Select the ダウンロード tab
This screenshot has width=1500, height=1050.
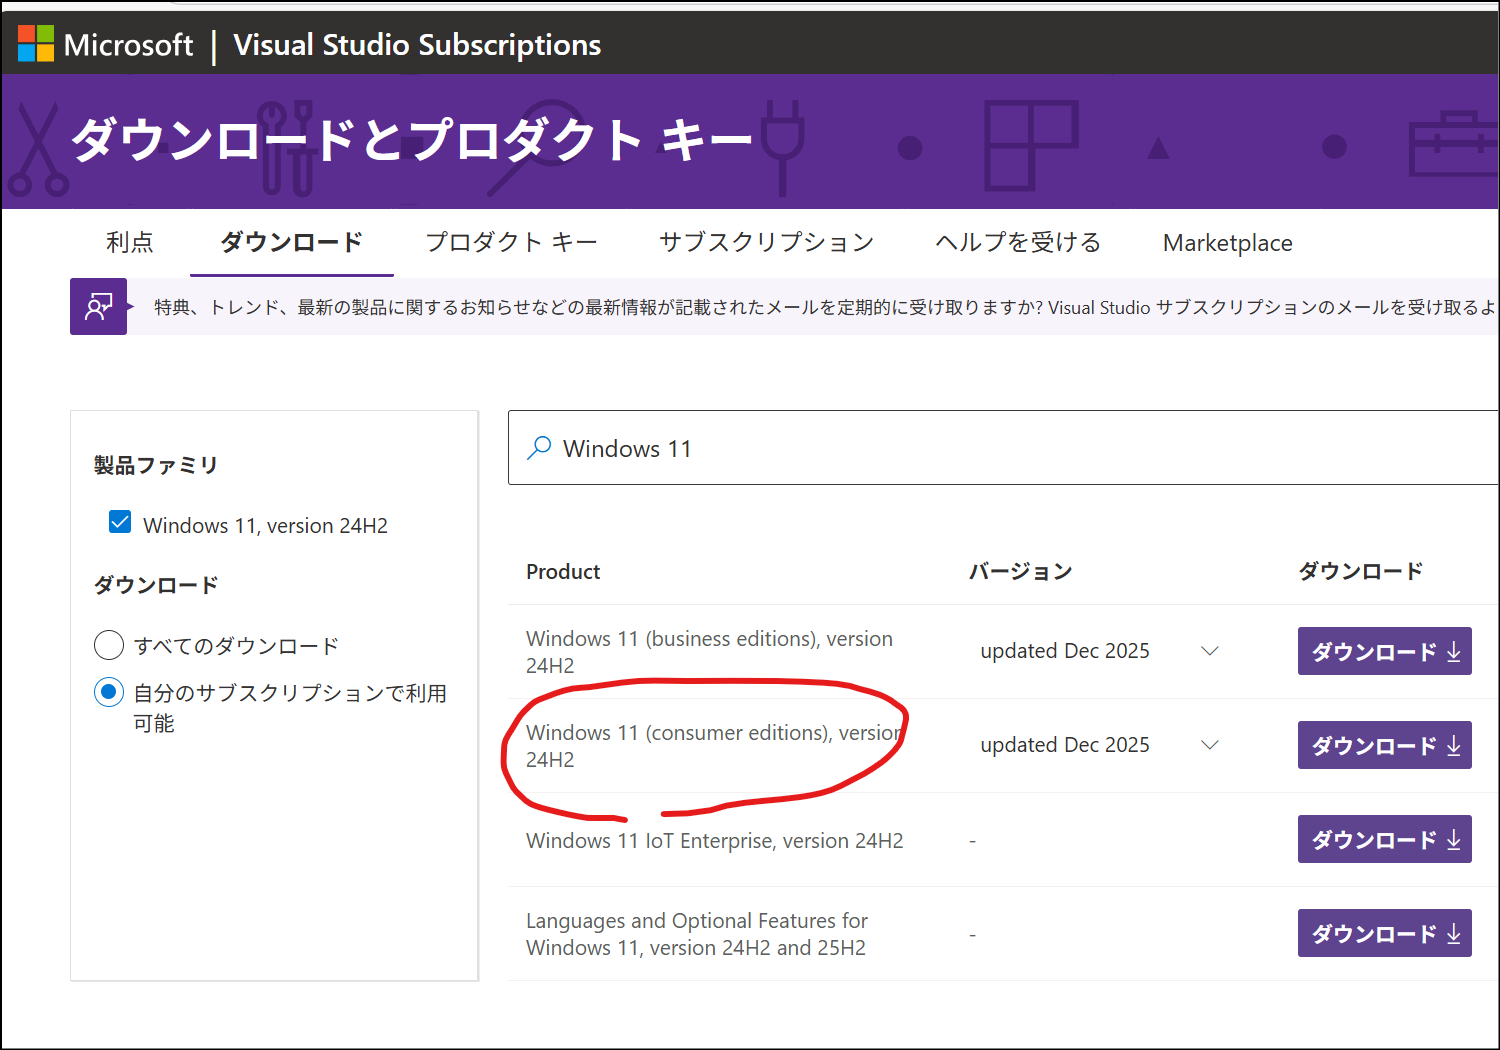pyautogui.click(x=291, y=242)
